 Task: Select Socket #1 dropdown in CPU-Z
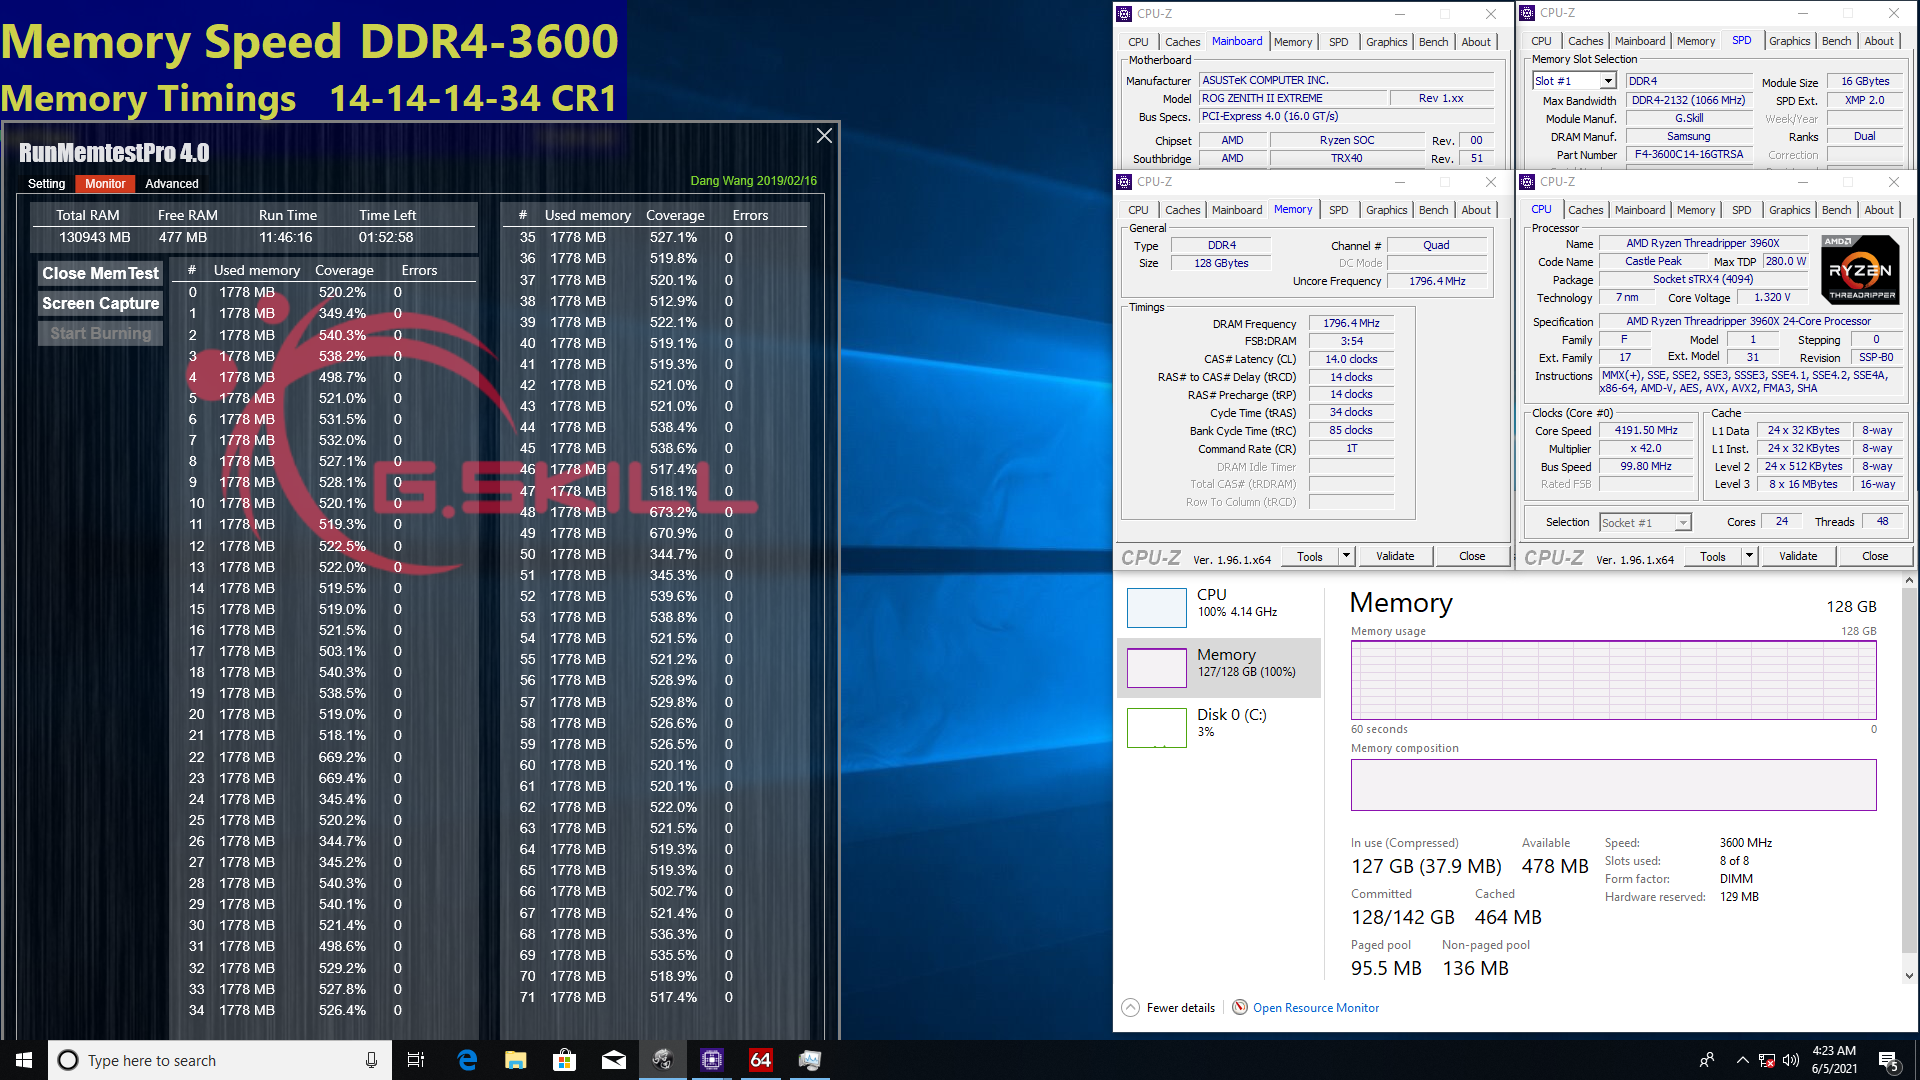click(1640, 525)
